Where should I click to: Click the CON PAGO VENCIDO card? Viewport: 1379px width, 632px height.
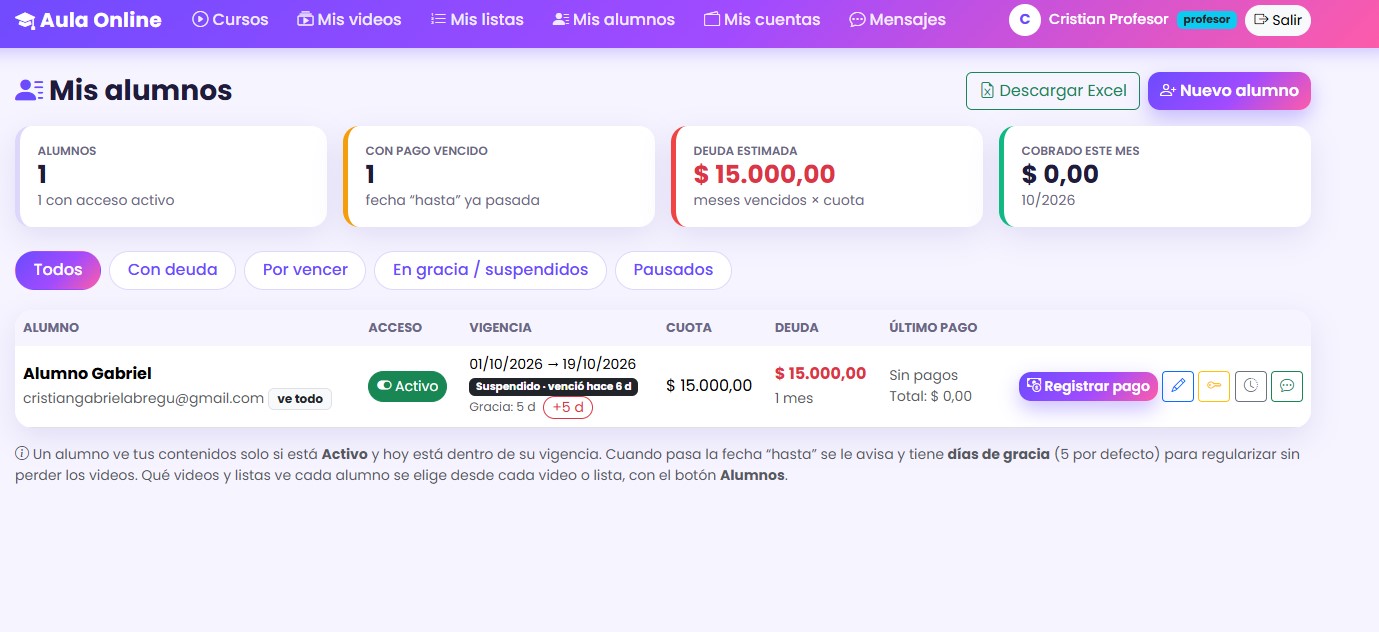point(499,176)
